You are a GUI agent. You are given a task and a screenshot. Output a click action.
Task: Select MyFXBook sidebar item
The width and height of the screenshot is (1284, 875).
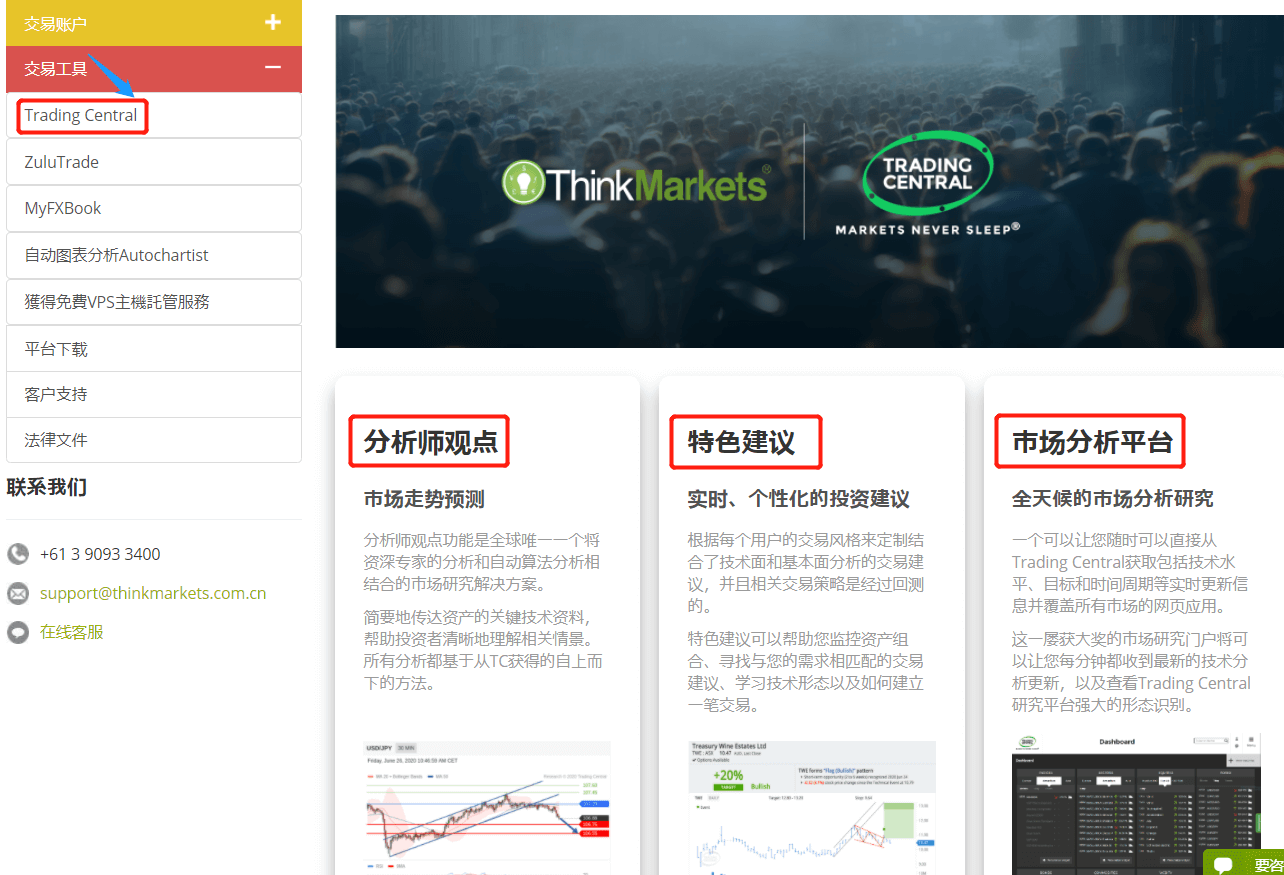tap(154, 208)
